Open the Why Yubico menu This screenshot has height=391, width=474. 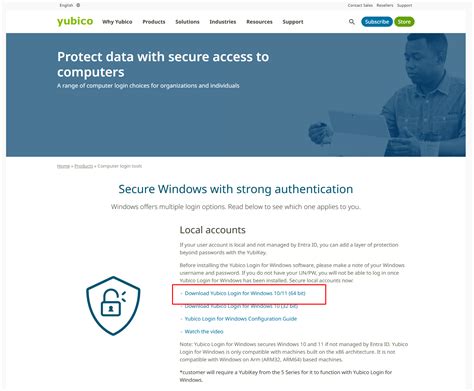(117, 22)
